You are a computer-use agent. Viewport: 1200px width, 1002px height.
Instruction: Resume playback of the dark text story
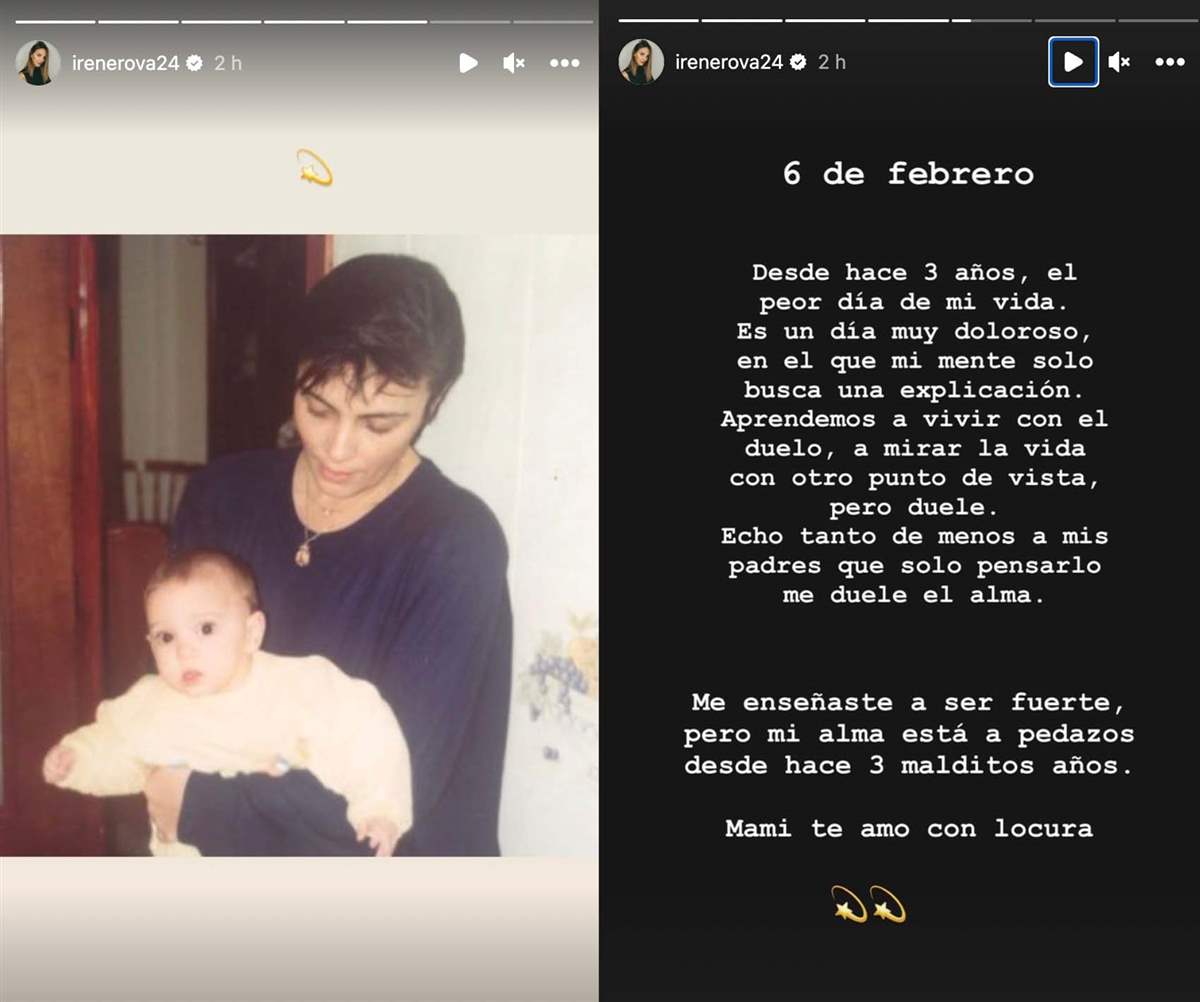coord(1073,62)
